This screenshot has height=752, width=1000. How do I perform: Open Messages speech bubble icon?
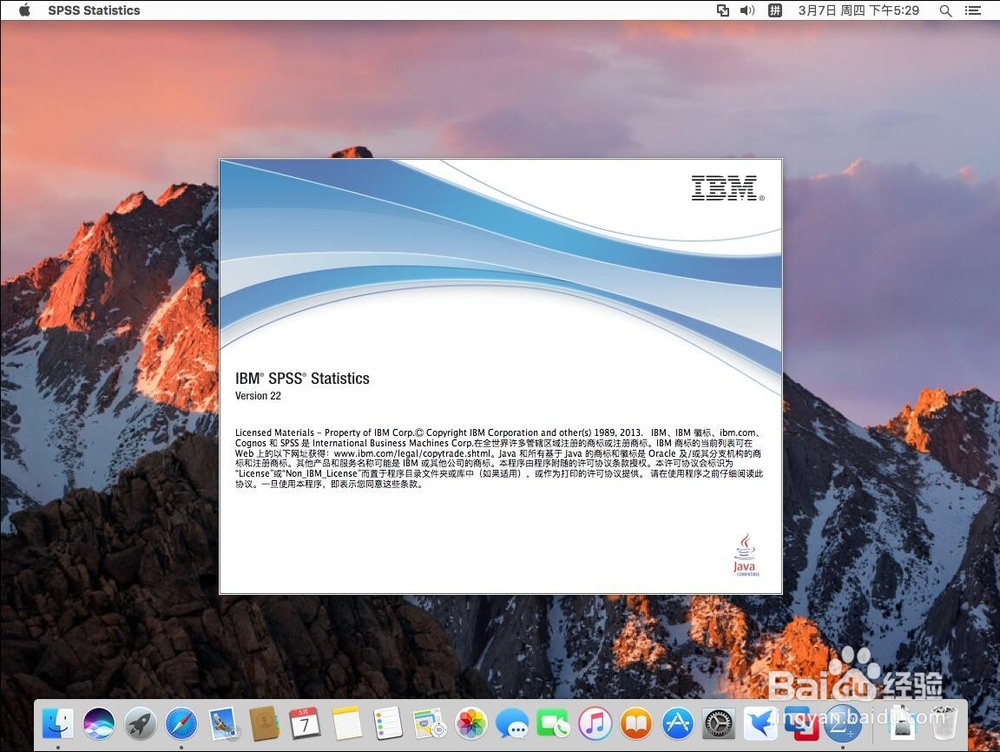[x=512, y=724]
